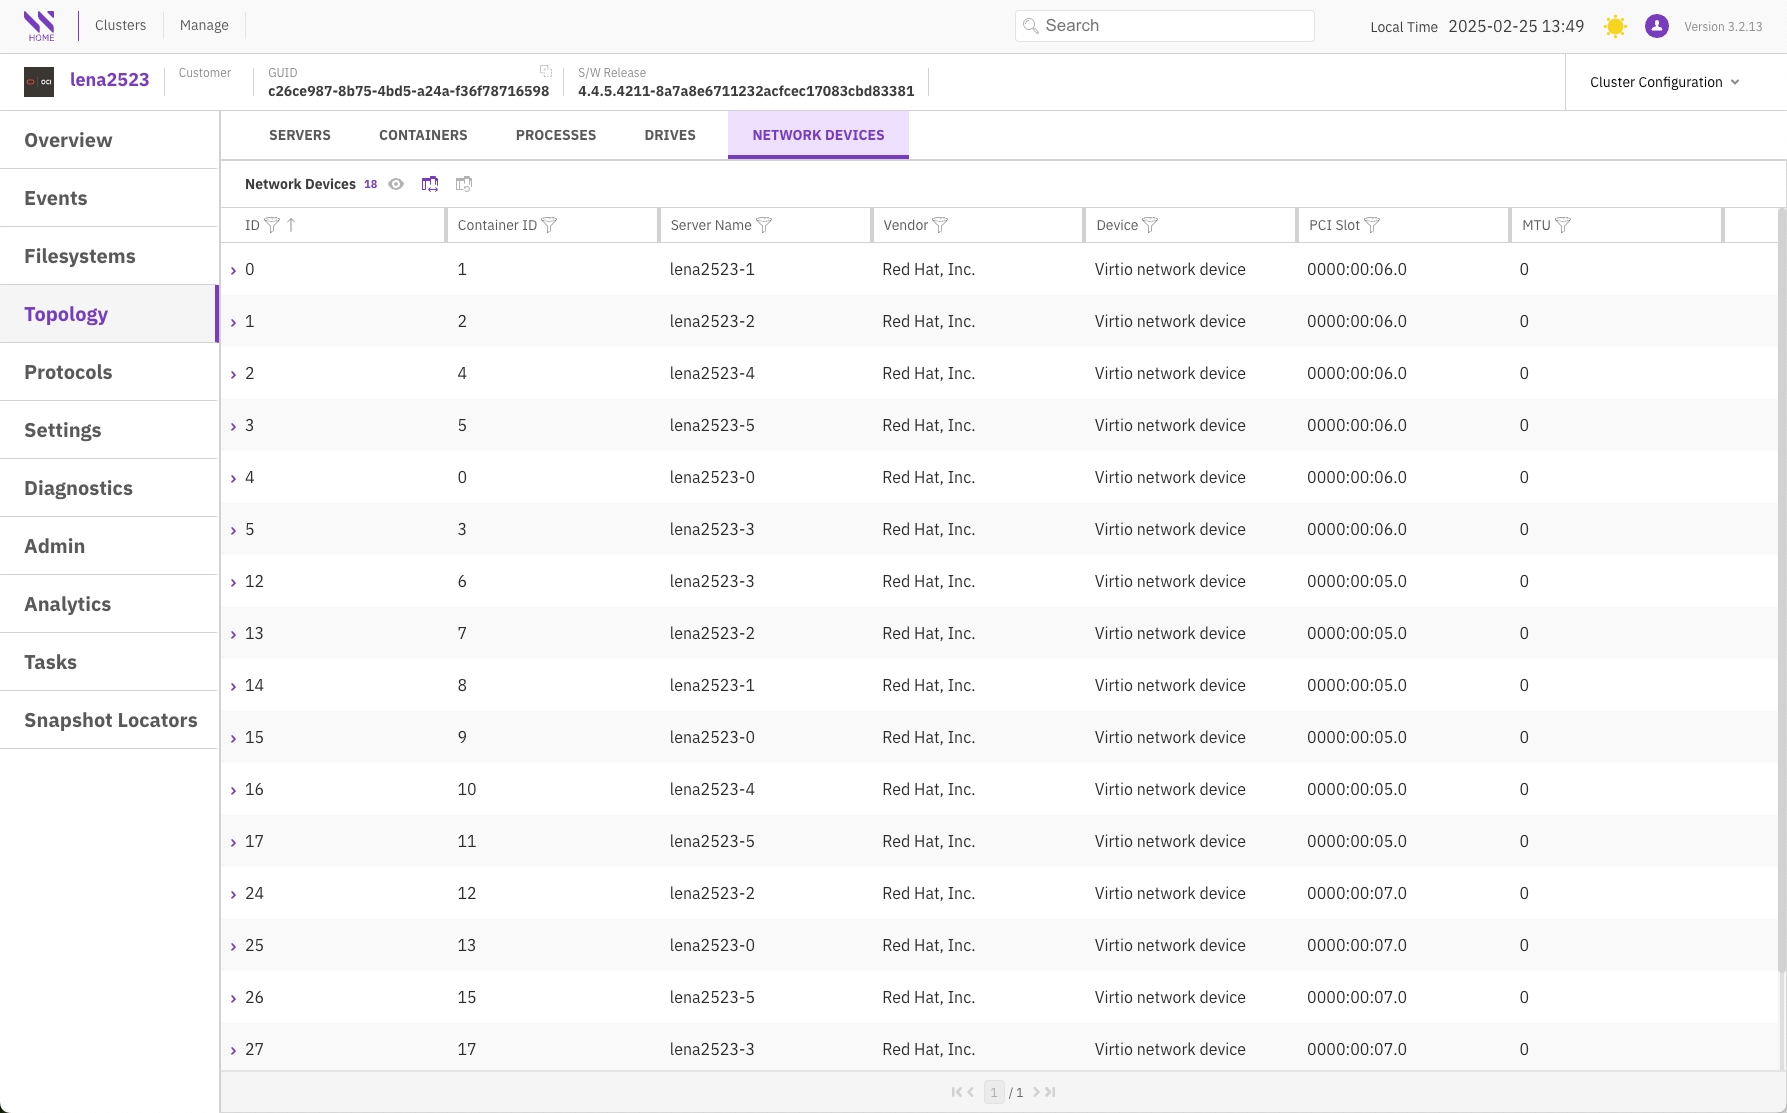Click the reset columns icon
The image size is (1787, 1113).
[x=464, y=184]
